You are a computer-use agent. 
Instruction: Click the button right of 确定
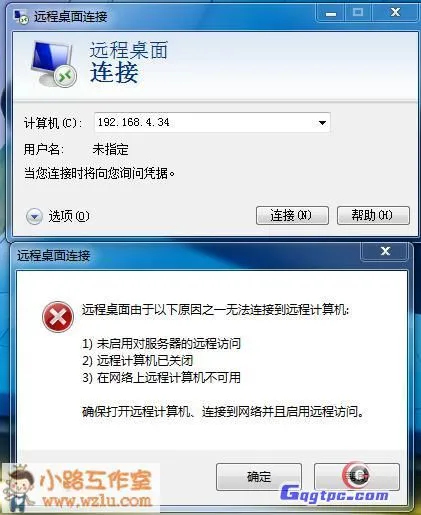(x=357, y=477)
